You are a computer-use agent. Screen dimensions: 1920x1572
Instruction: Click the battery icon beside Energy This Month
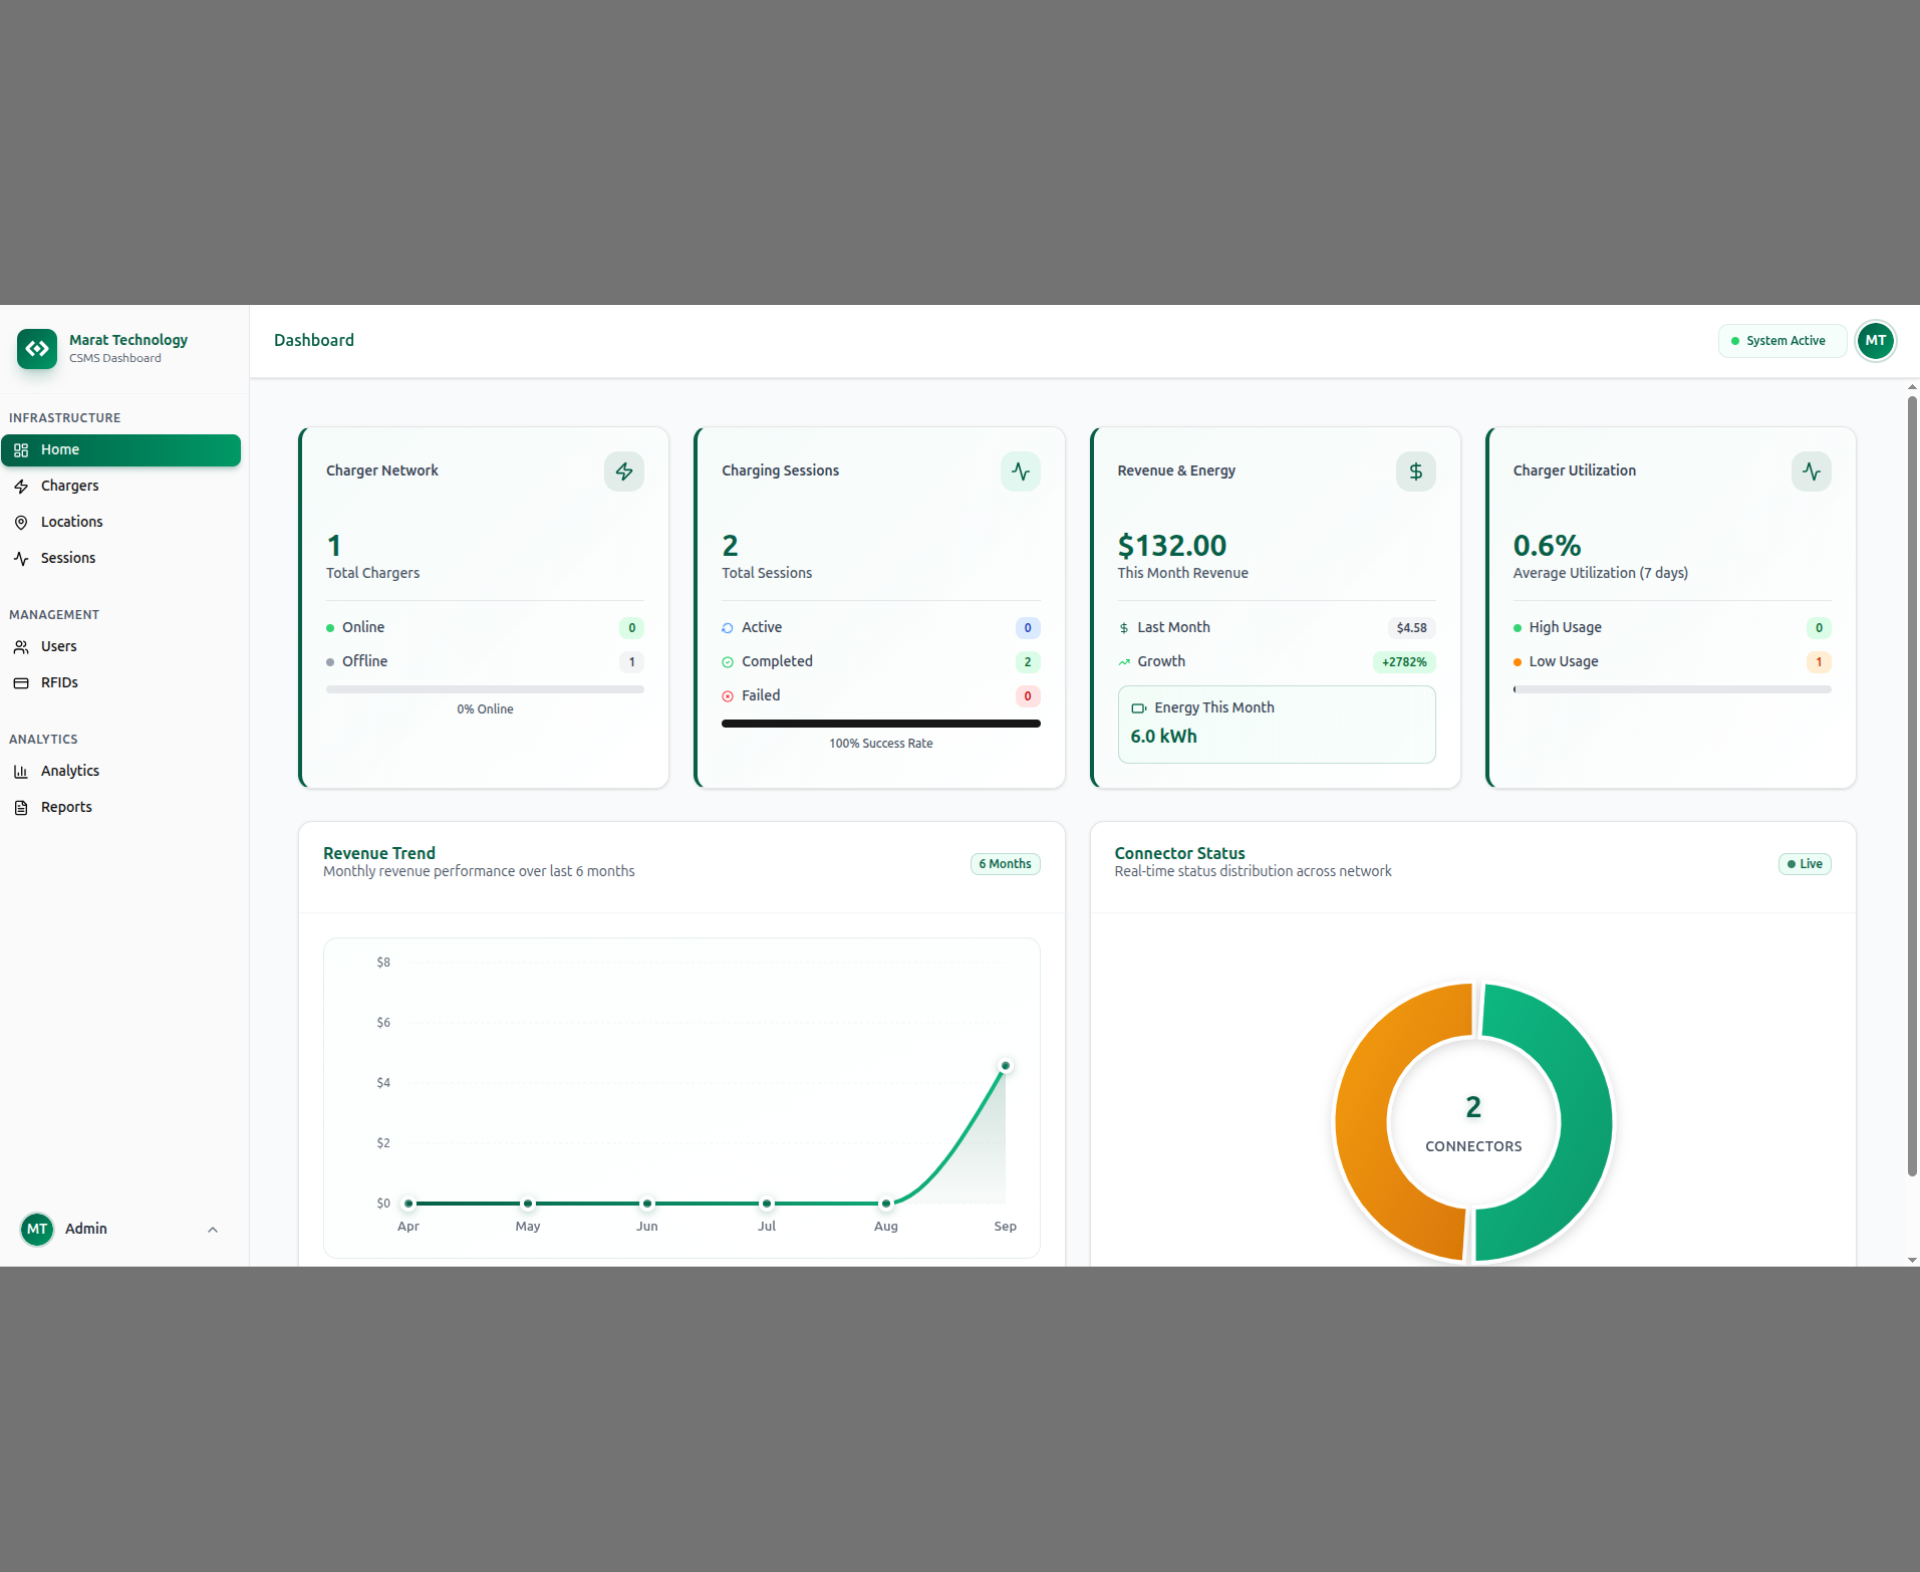1138,708
